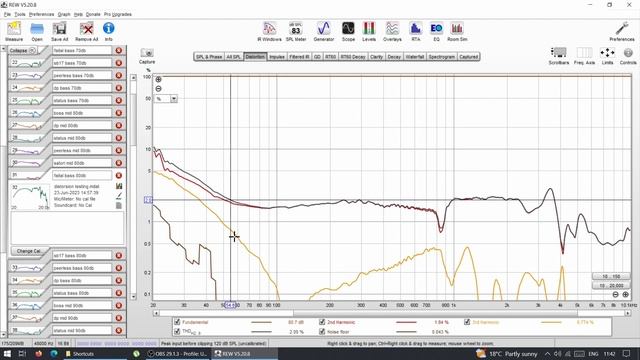Open the Graph menu
The height and width of the screenshot is (360, 640).
tap(64, 14)
